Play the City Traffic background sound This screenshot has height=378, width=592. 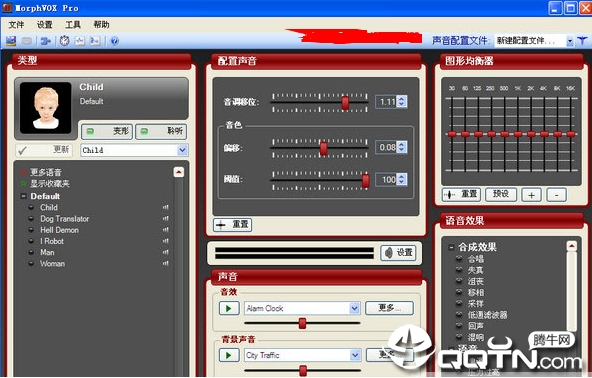coord(229,355)
